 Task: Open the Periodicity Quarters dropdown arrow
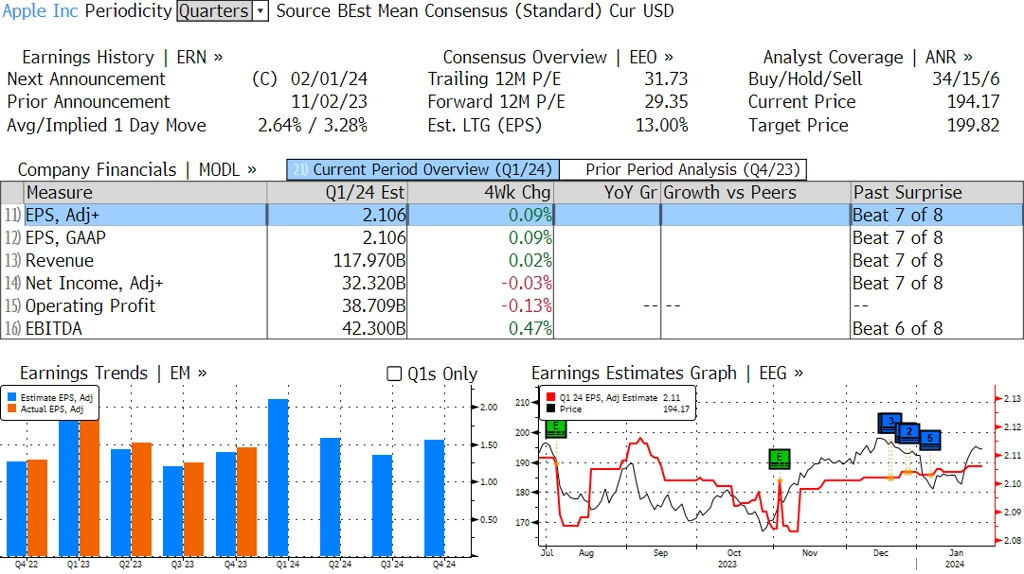click(261, 11)
